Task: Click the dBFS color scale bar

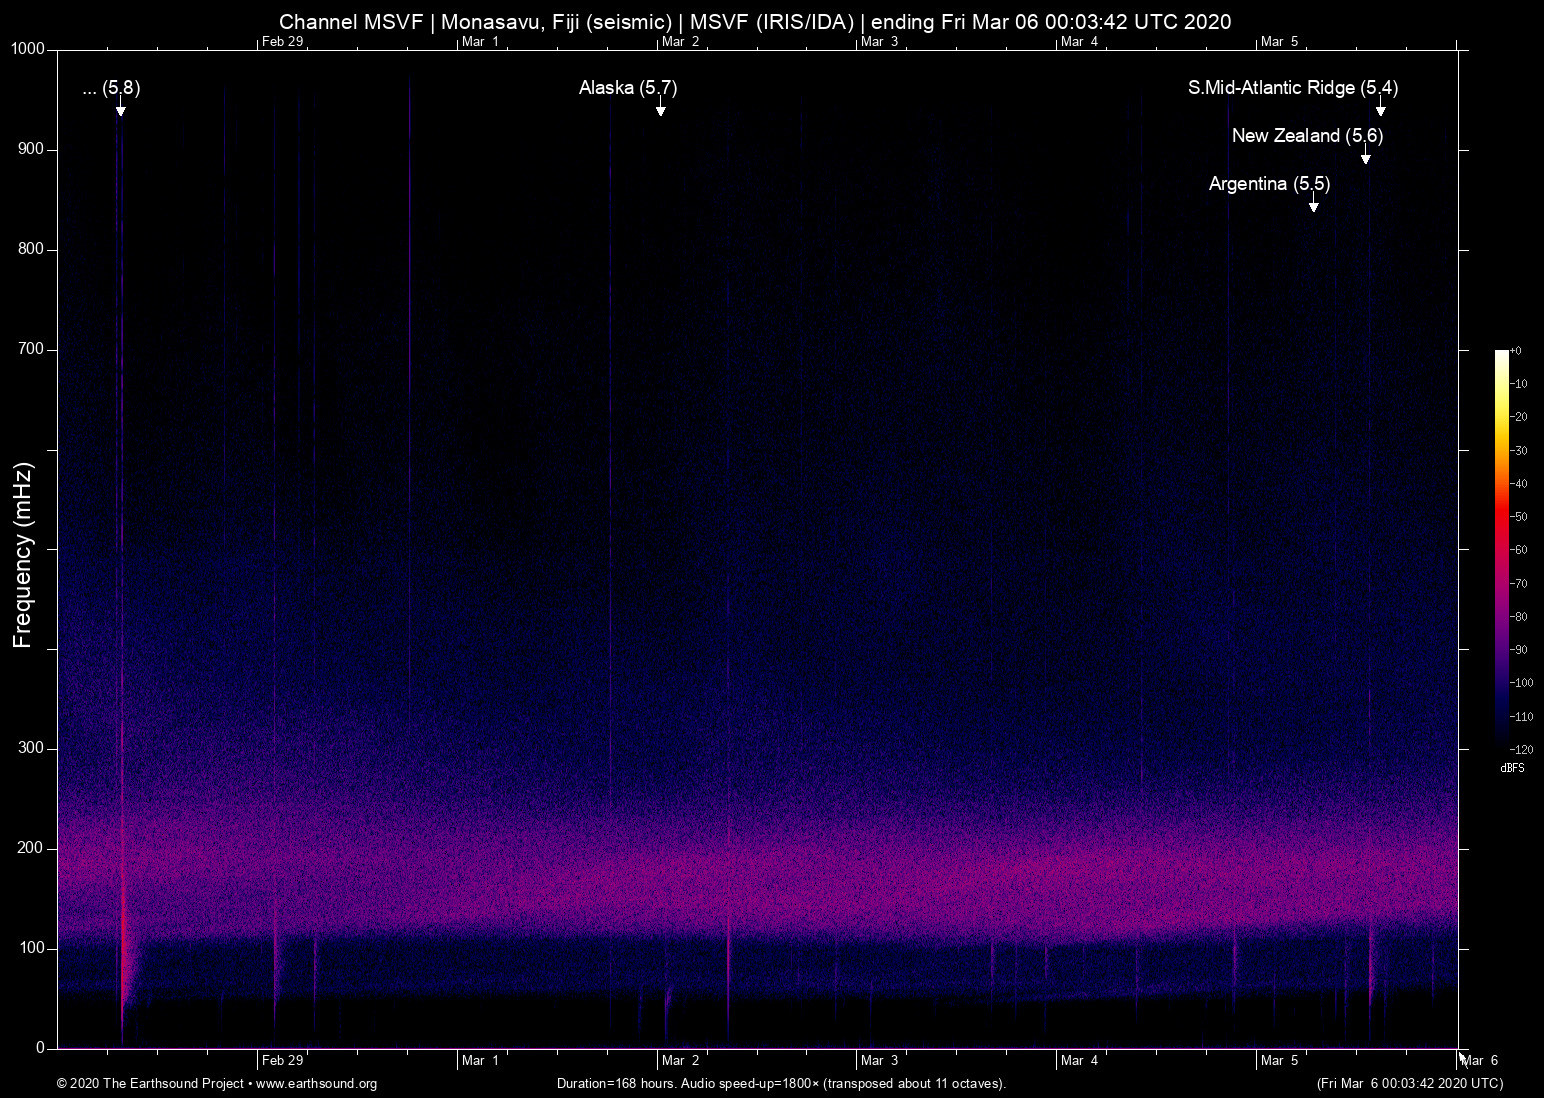Action: 1502,548
